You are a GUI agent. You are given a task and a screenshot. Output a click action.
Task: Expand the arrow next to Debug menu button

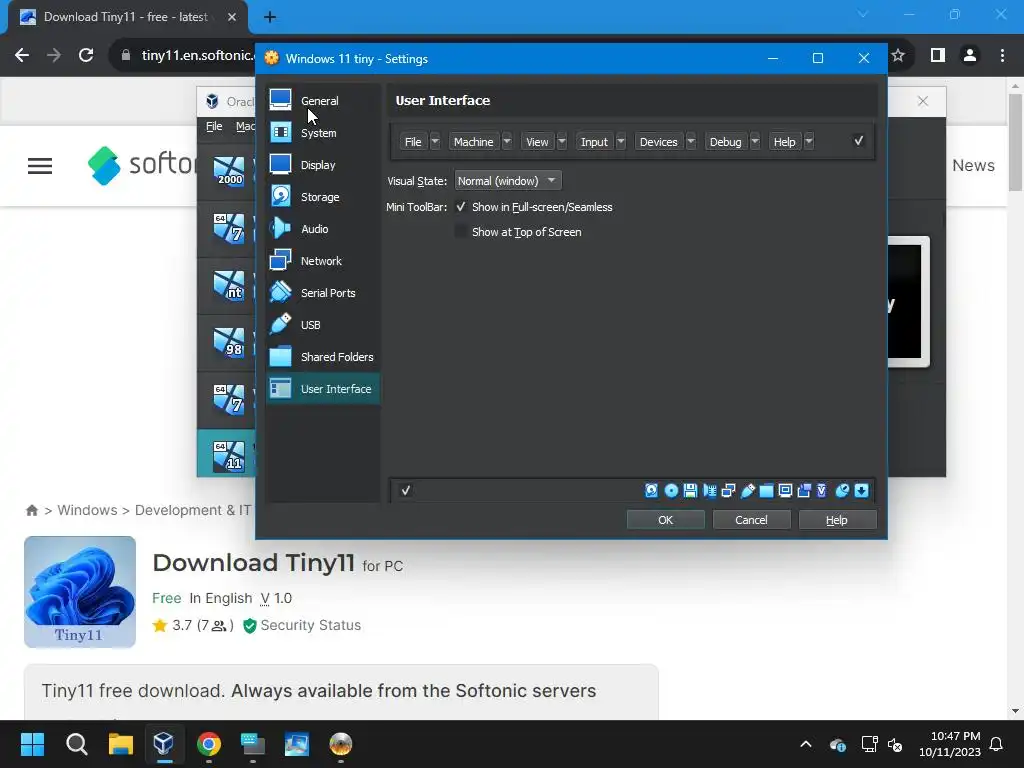(755, 142)
